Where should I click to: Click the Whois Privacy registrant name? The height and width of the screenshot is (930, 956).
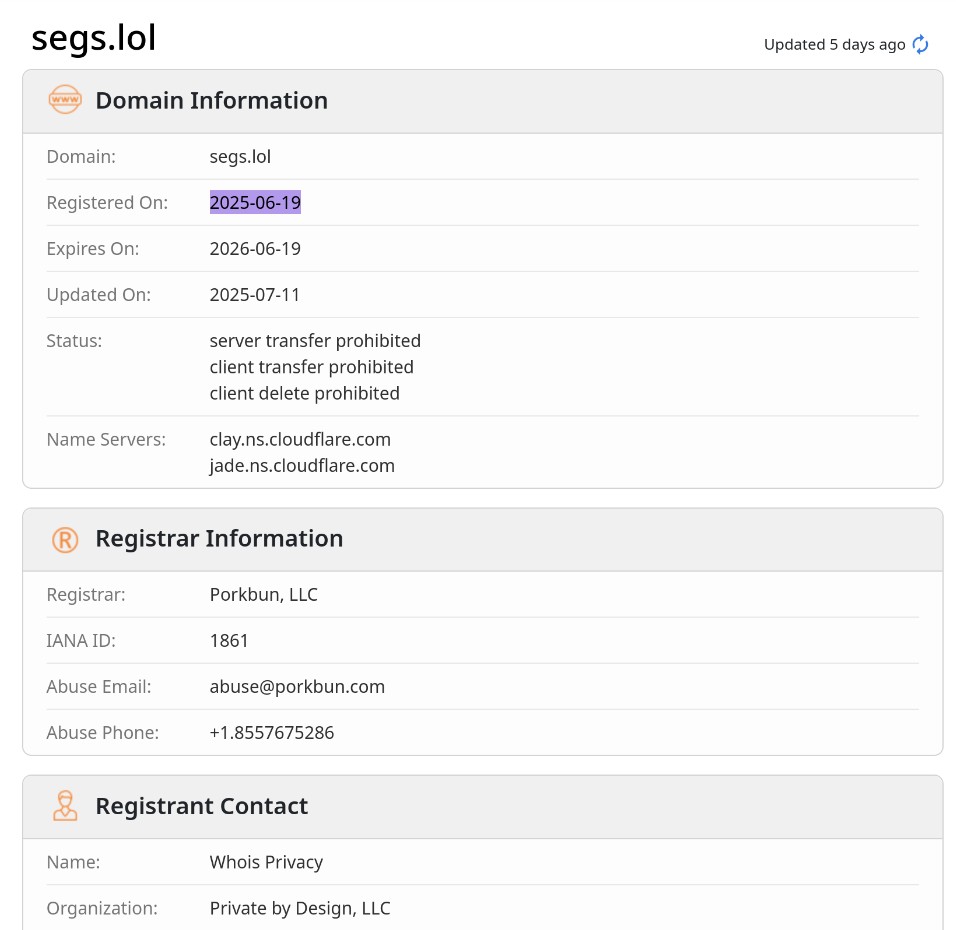[266, 862]
